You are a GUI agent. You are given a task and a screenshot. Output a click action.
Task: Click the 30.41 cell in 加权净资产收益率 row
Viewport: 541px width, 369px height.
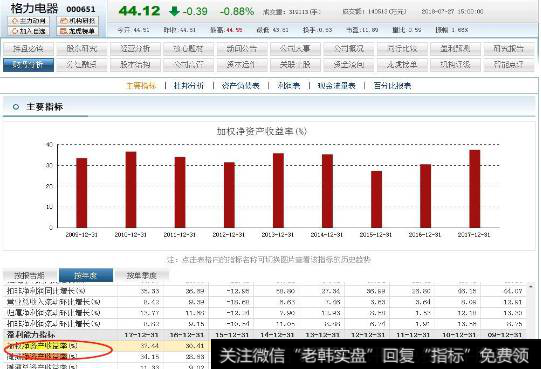(195, 346)
